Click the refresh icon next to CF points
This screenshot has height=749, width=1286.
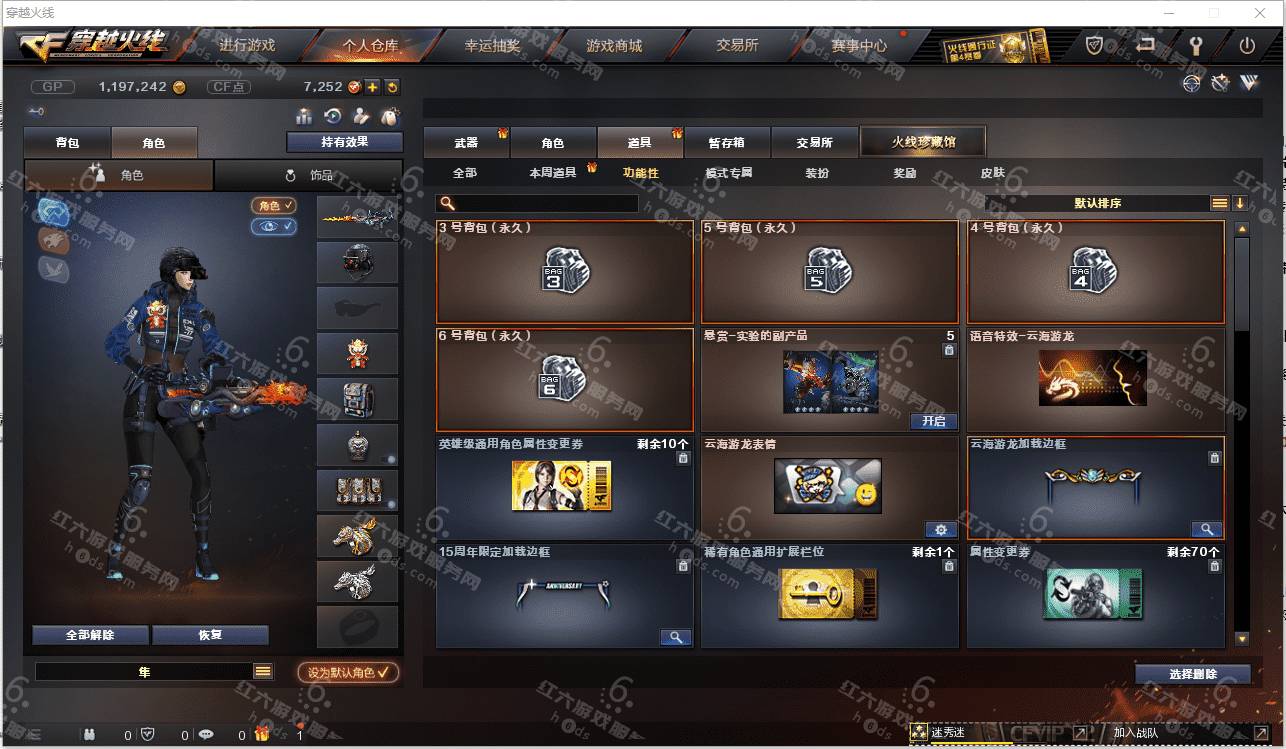[392, 87]
